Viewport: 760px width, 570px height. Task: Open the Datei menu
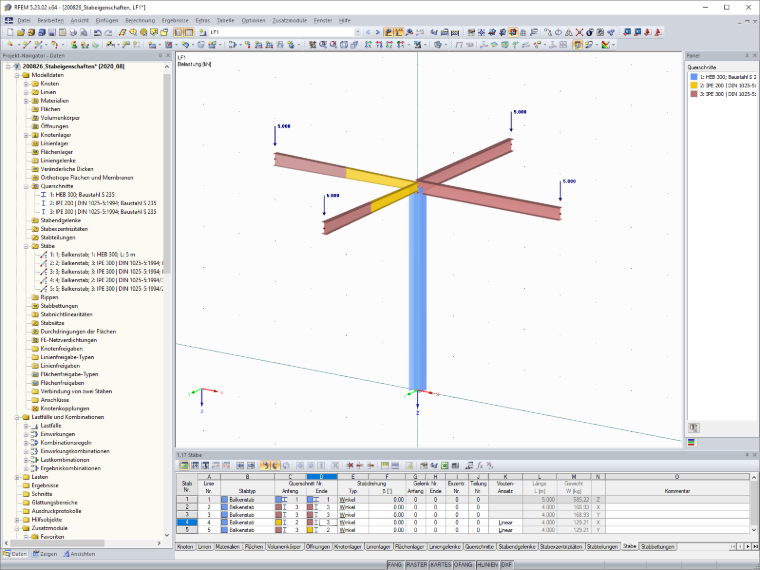24,20
